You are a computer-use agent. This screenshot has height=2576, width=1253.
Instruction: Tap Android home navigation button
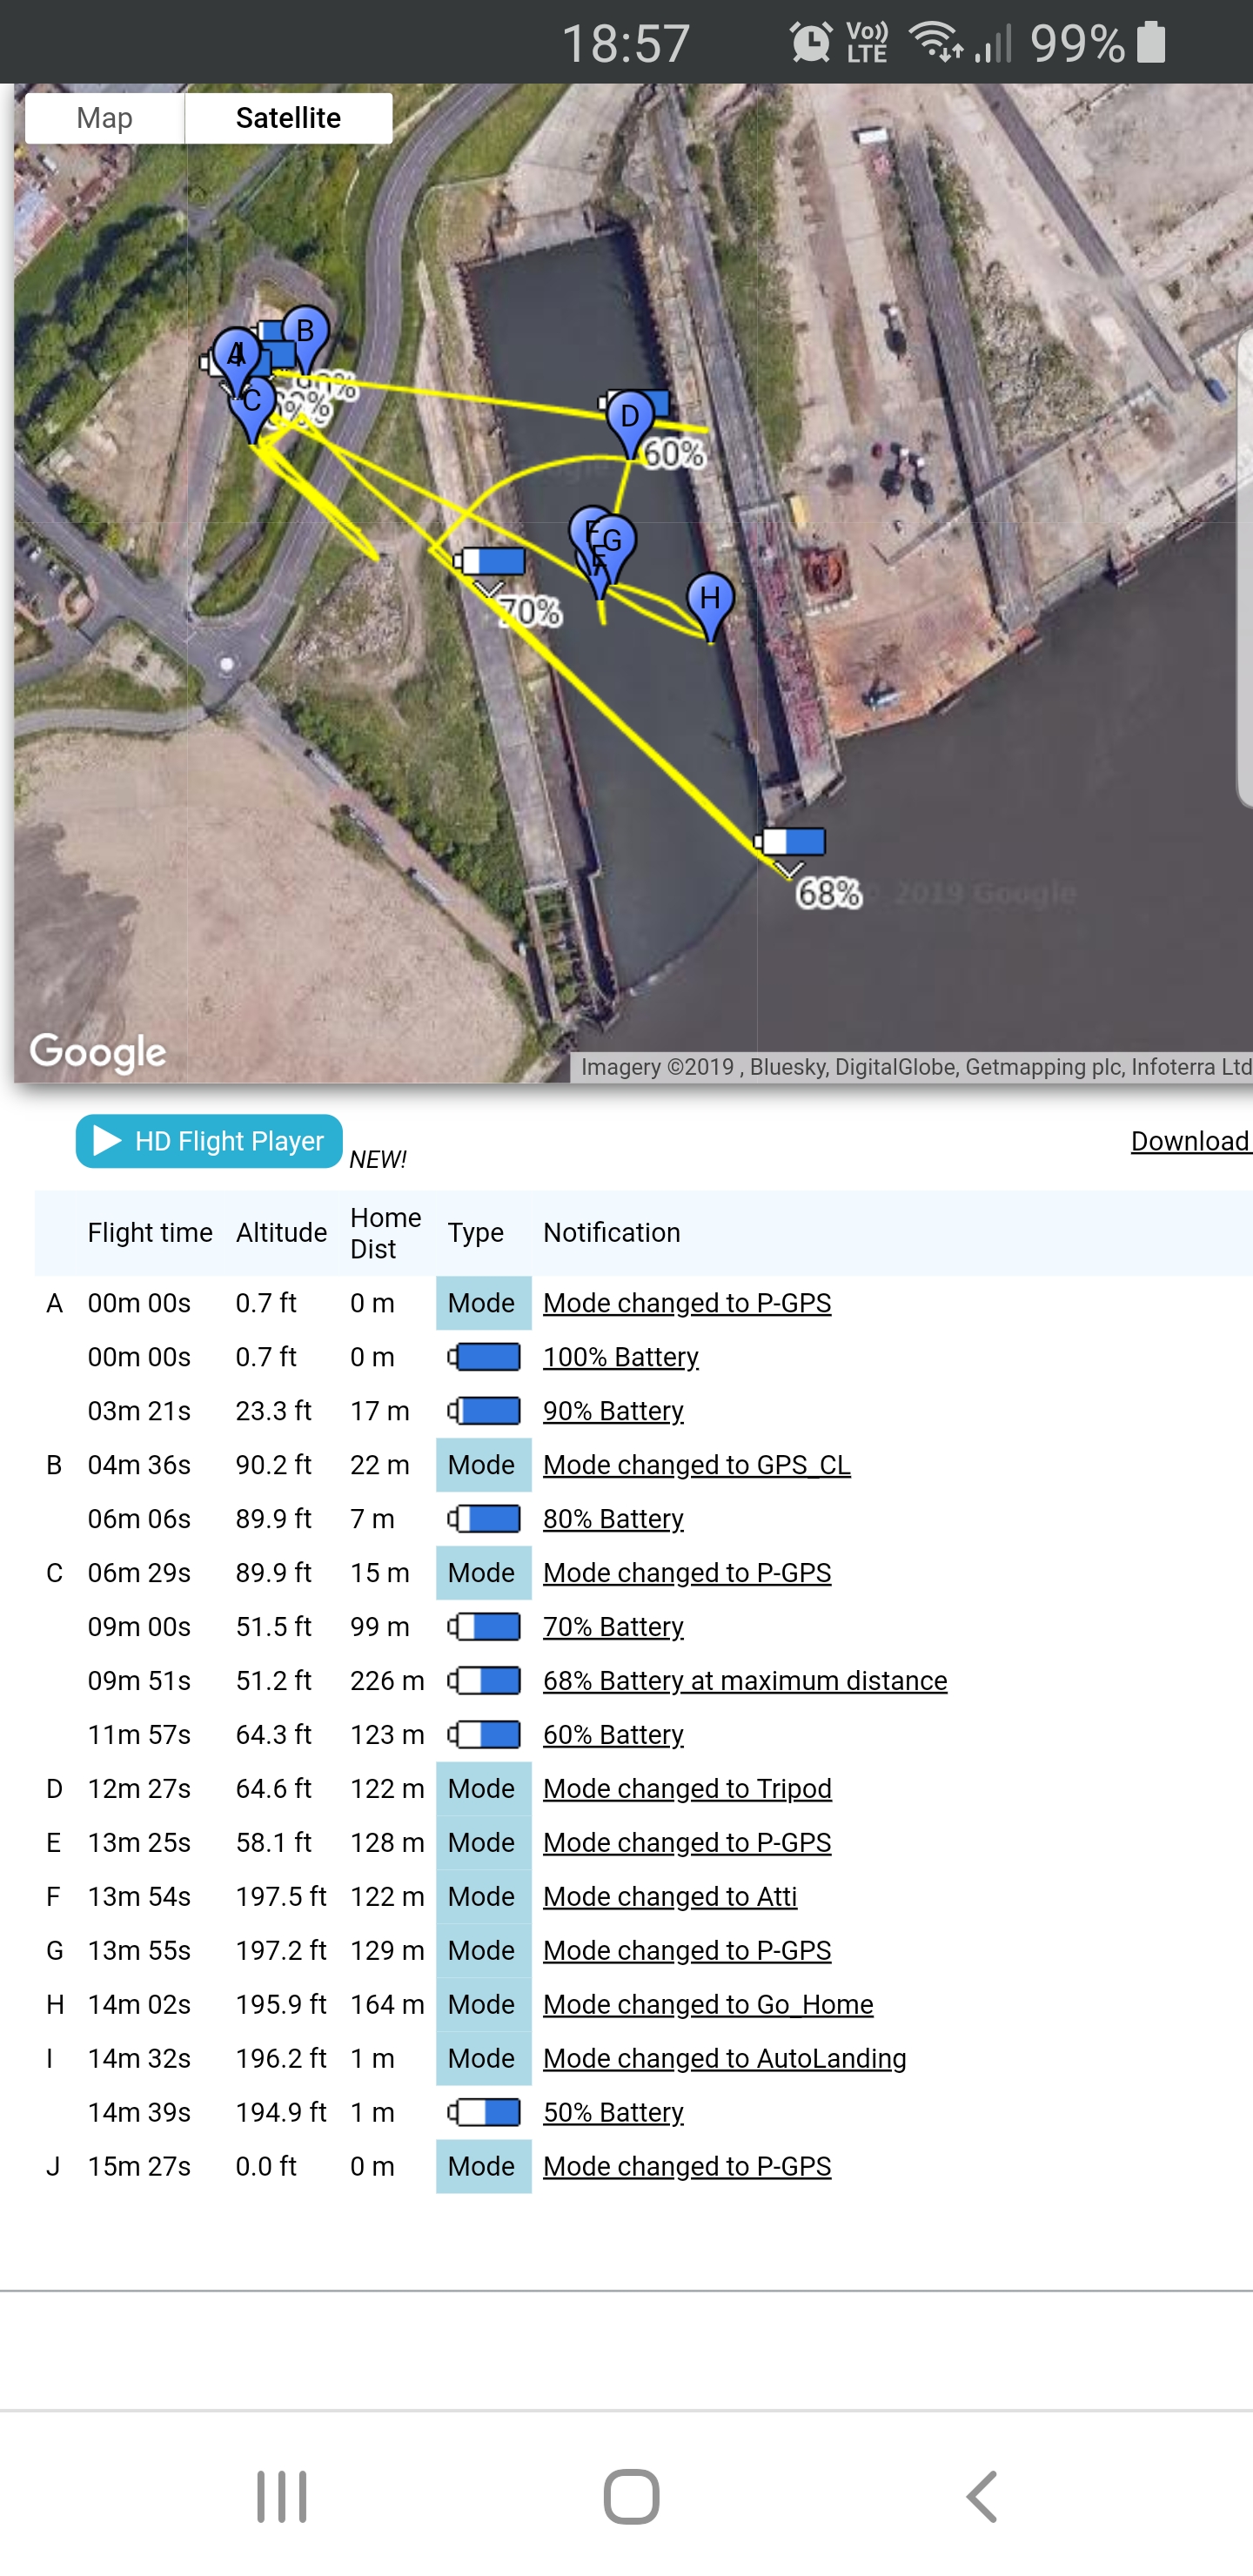pyautogui.click(x=631, y=2496)
